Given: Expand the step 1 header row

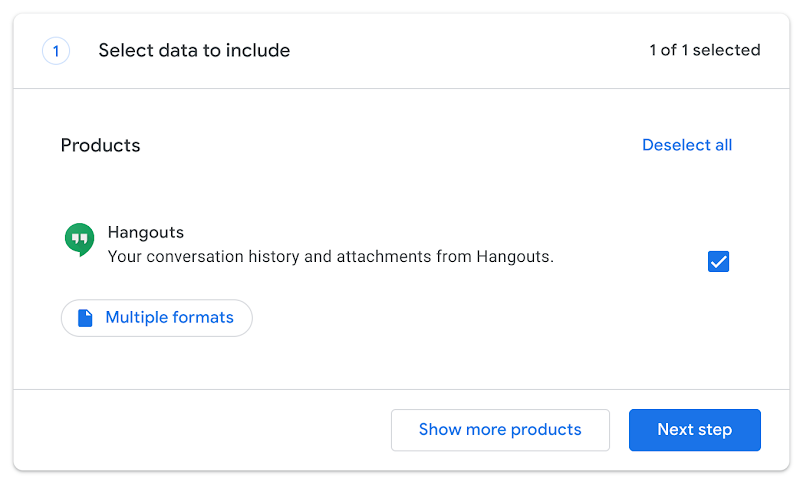Looking at the screenshot, I should pos(400,50).
